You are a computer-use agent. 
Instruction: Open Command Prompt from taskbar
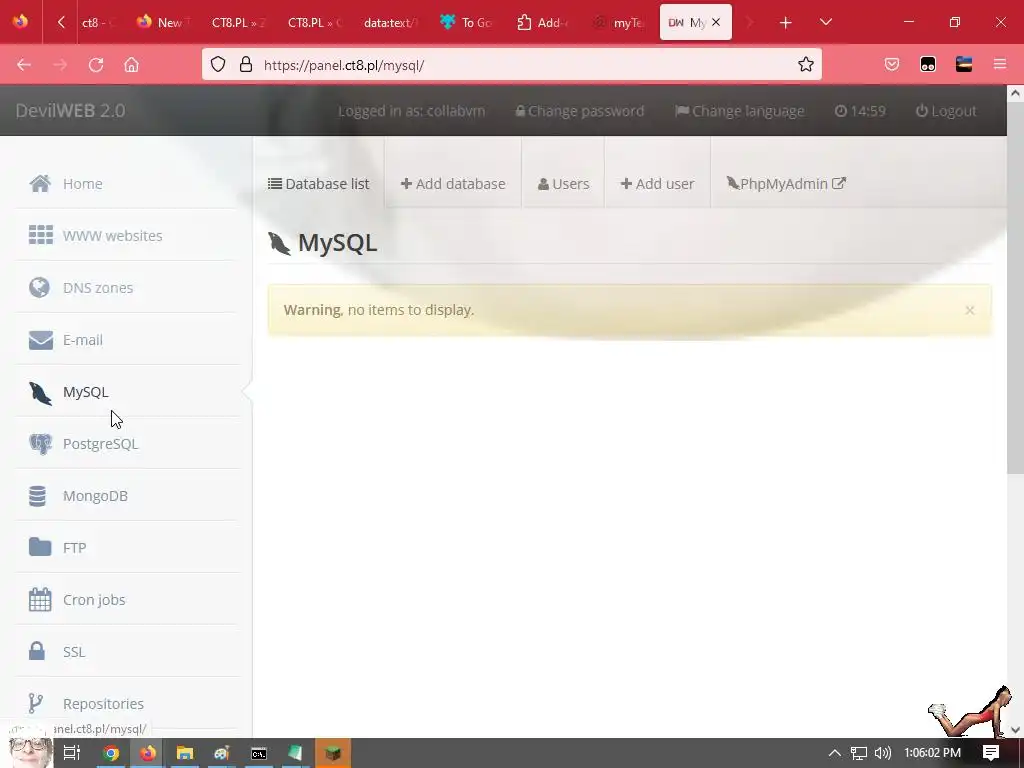tap(259, 753)
